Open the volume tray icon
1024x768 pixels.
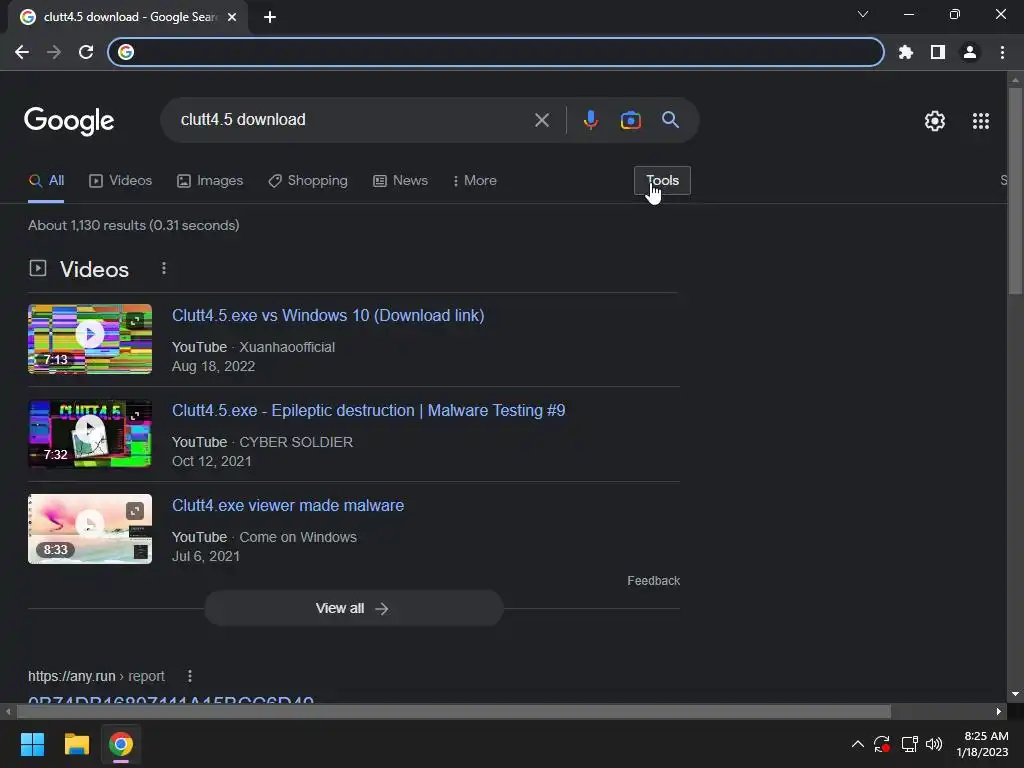(934, 744)
